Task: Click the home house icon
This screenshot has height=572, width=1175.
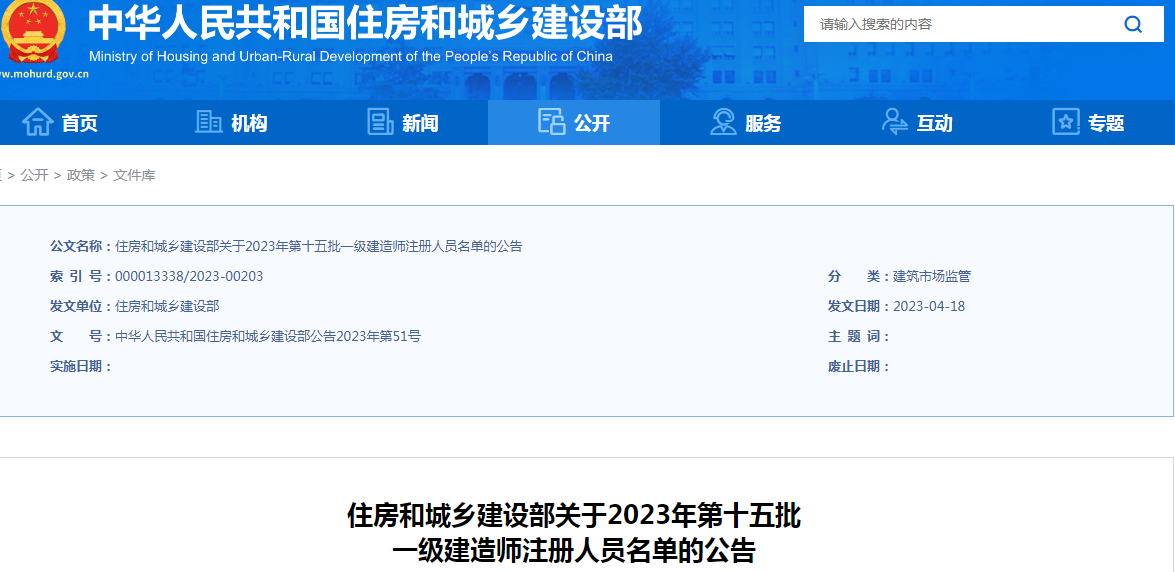Action: coord(37,121)
